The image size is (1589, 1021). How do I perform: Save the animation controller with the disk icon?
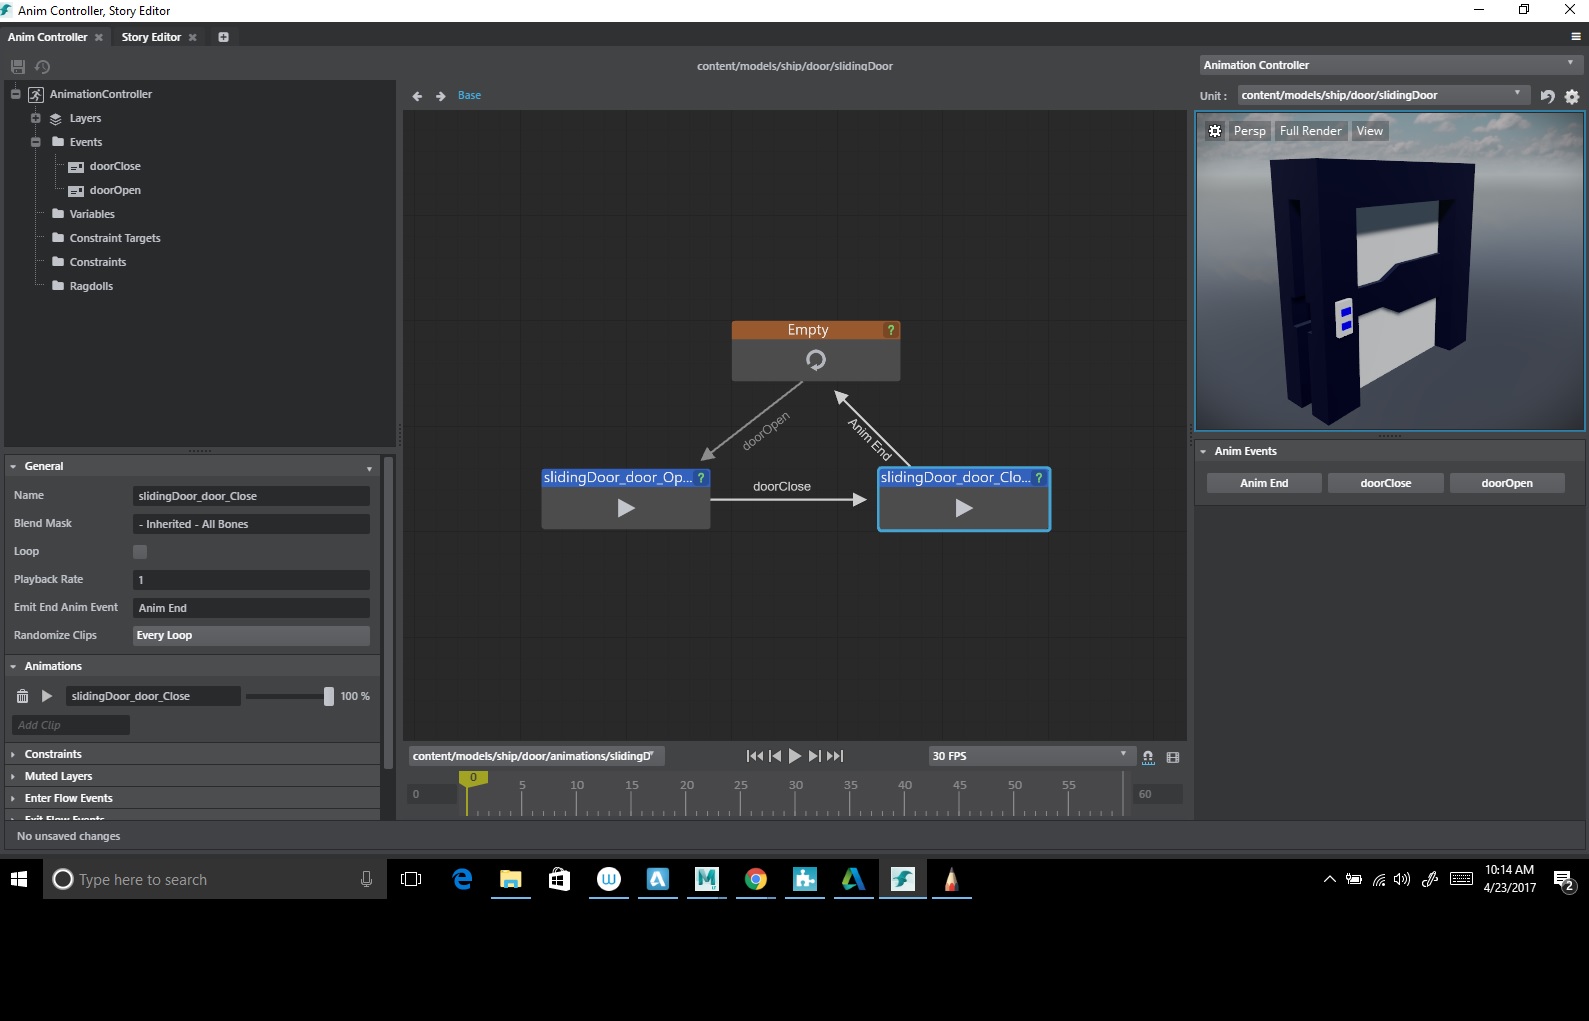click(17, 67)
